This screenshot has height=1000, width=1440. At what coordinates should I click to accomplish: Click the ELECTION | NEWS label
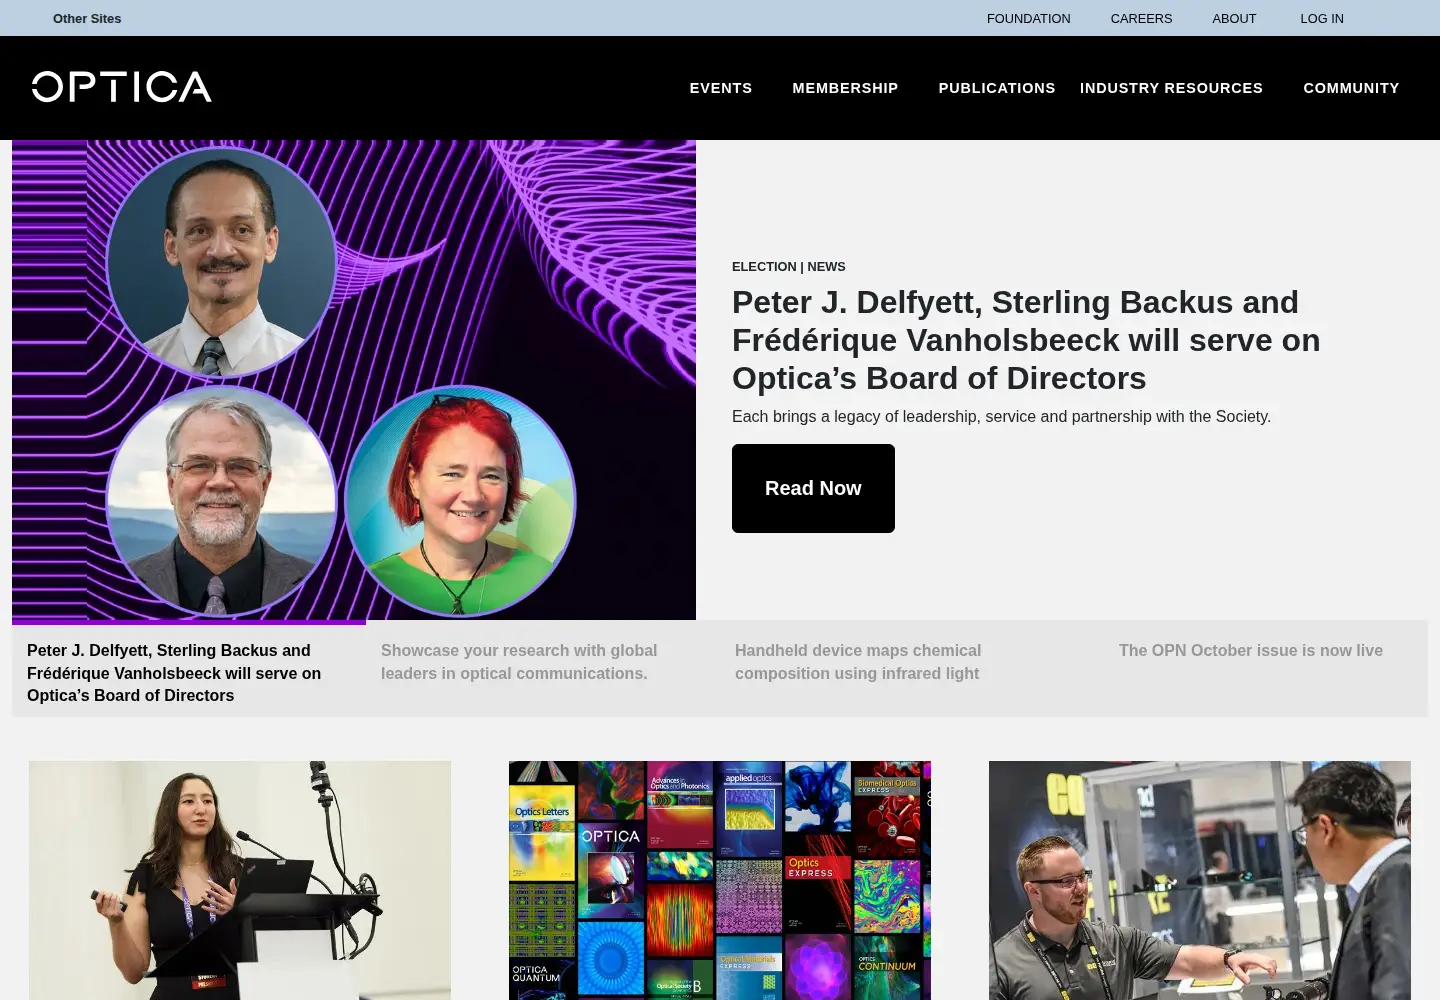(x=789, y=266)
